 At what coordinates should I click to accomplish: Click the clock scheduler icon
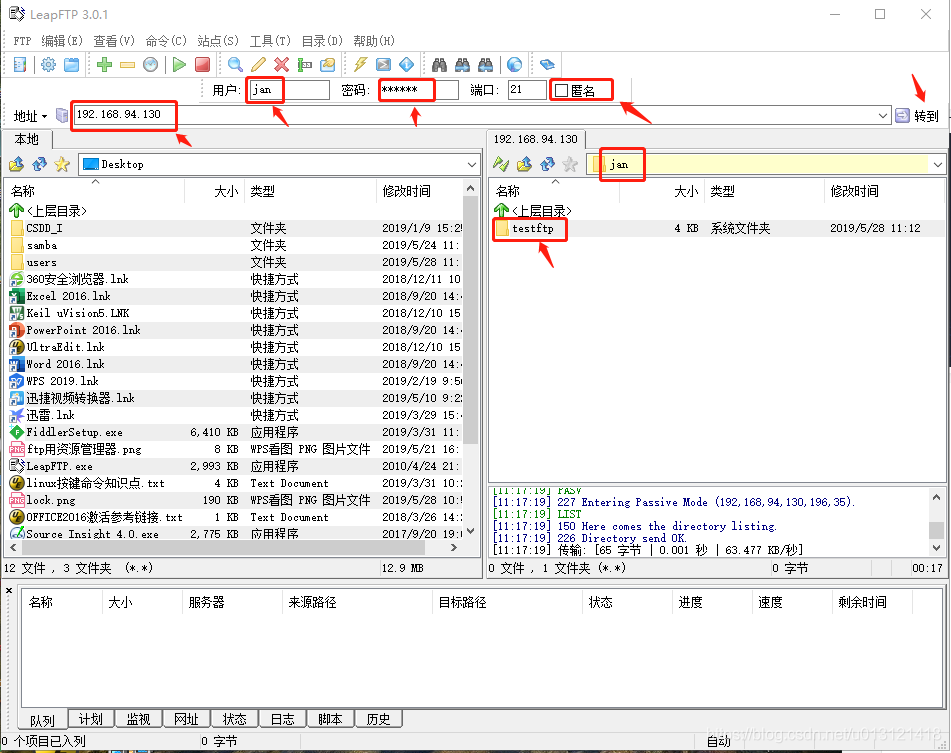coord(150,64)
